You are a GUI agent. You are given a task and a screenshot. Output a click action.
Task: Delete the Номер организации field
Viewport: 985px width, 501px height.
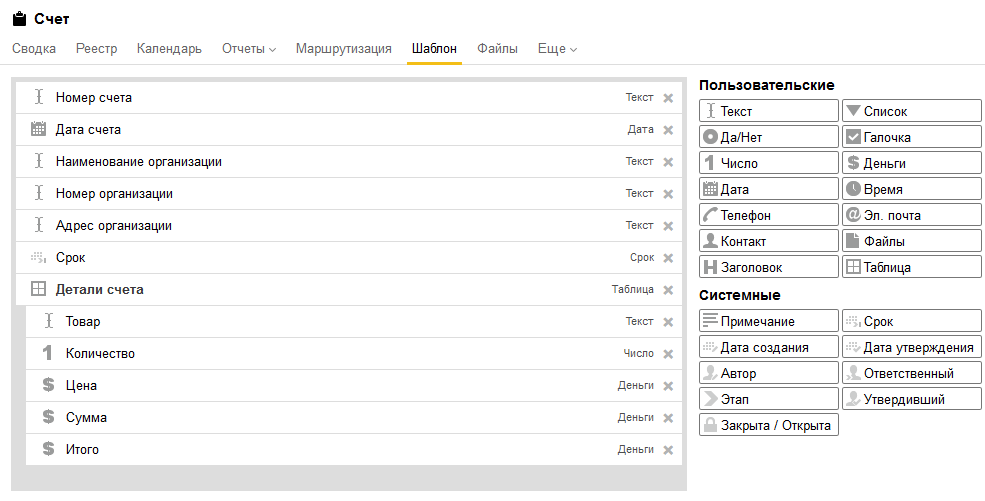(668, 194)
